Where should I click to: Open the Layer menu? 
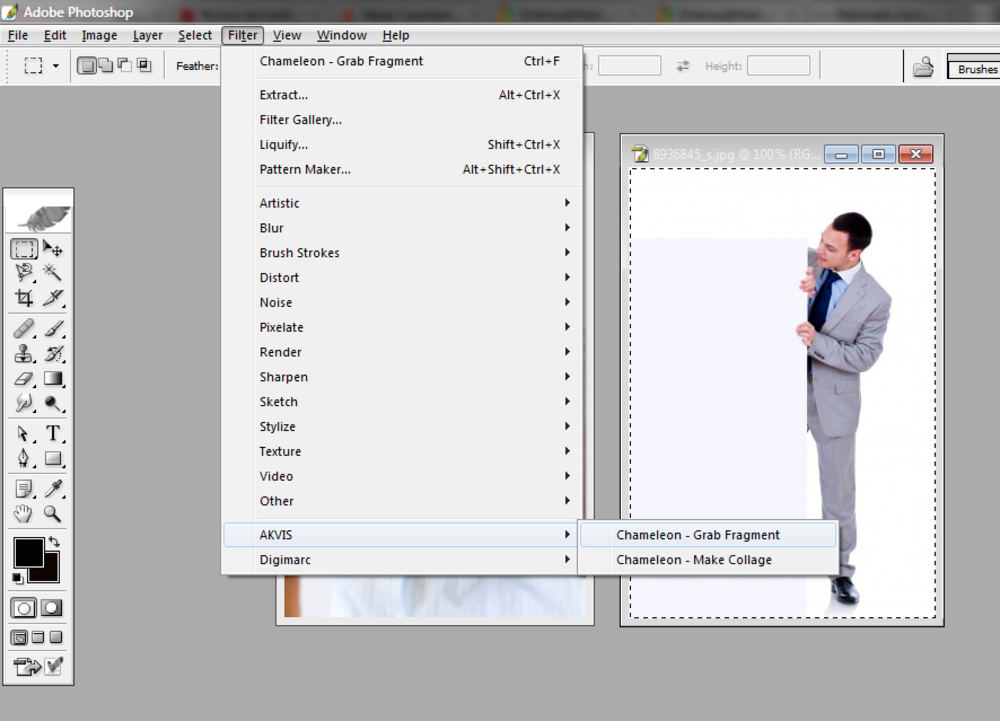pos(147,35)
